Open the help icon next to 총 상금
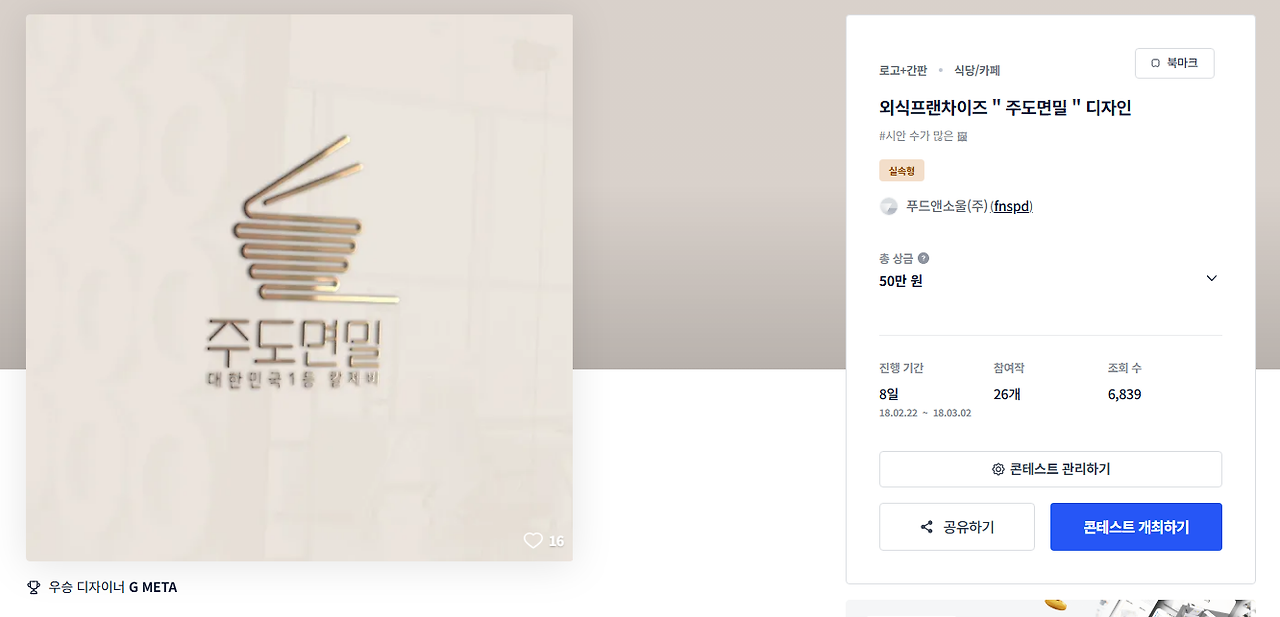 pyautogui.click(x=923, y=258)
